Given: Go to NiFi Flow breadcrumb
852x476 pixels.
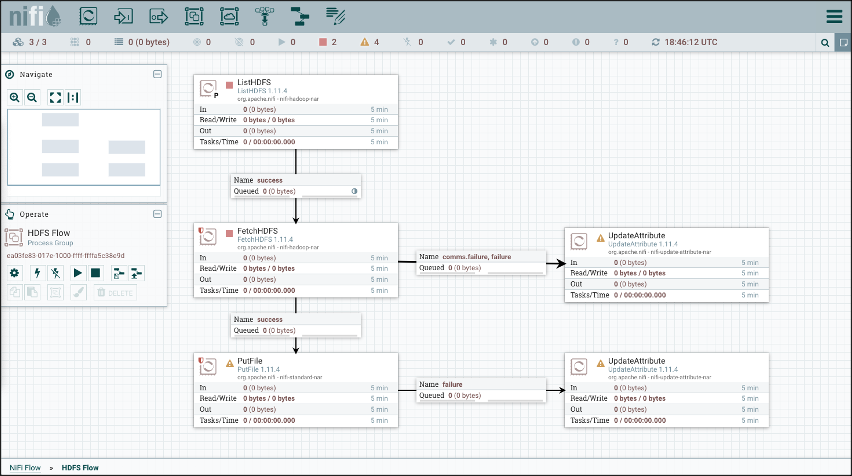Looking at the screenshot, I should pos(25,467).
